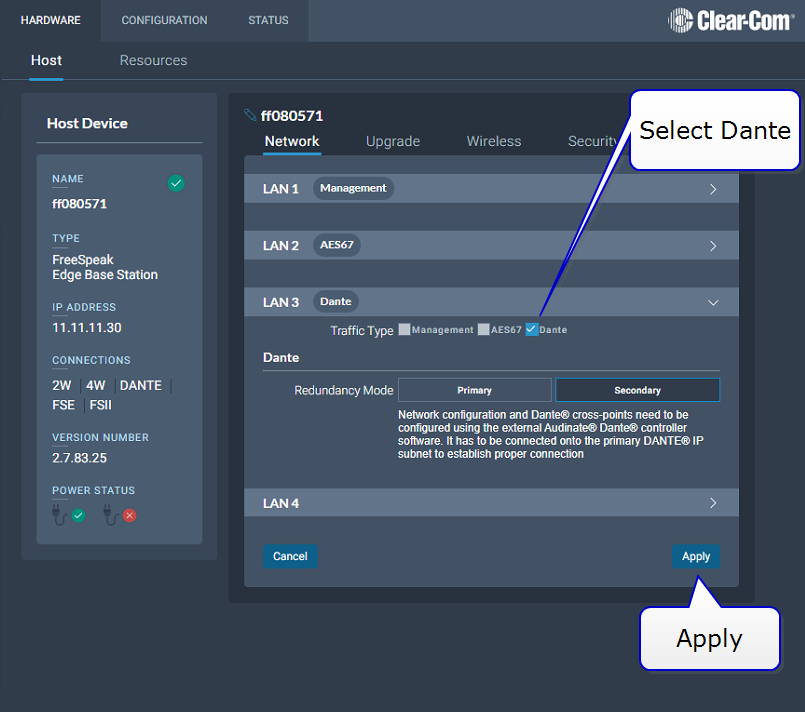Viewport: 805px width, 712px height.
Task: Expand the LAN 2 AES67 section
Action: coord(713,246)
